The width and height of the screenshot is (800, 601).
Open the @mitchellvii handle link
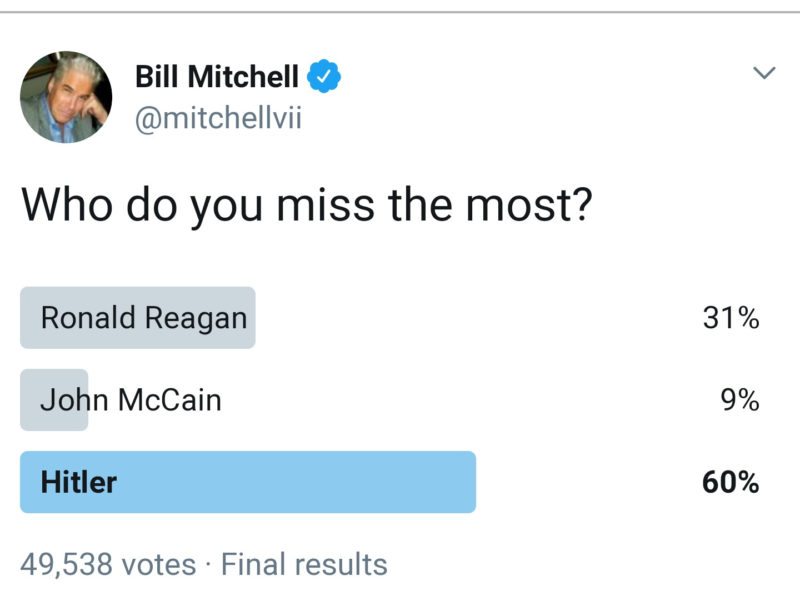pyautogui.click(x=218, y=119)
